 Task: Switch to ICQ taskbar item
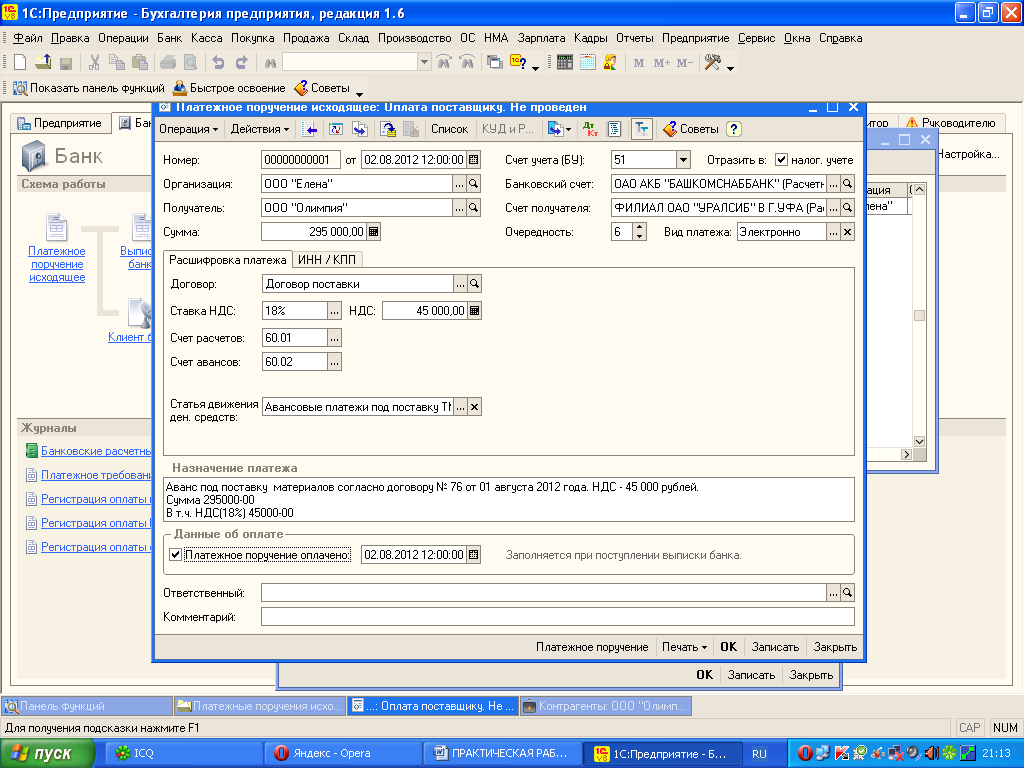click(x=186, y=753)
